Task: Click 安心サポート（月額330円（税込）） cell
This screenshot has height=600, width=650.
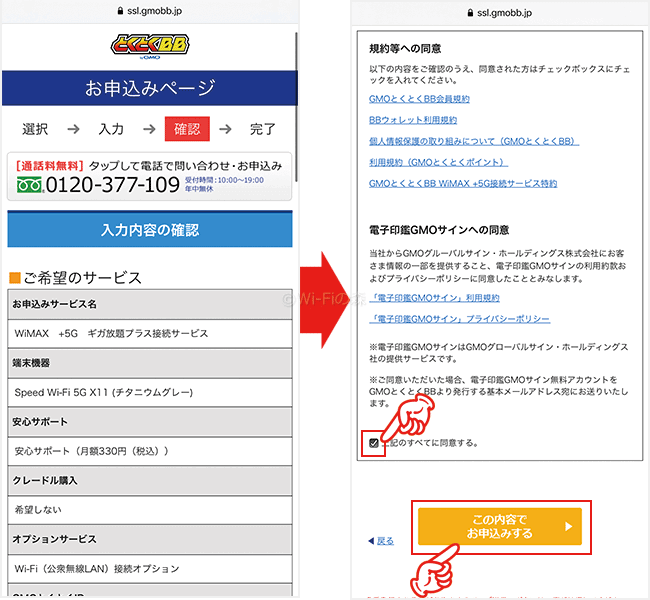Action: [150, 451]
